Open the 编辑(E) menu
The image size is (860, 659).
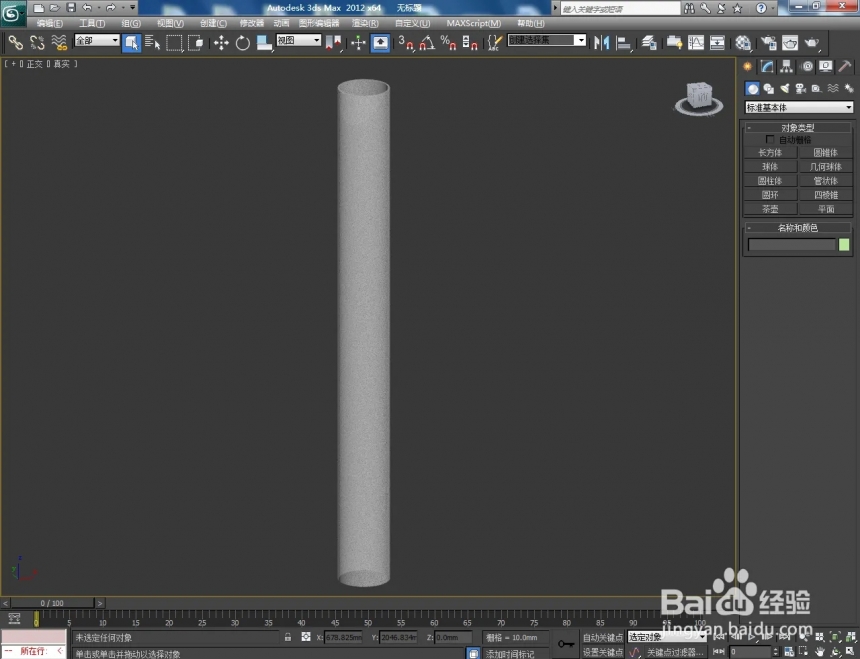pyautogui.click(x=50, y=23)
